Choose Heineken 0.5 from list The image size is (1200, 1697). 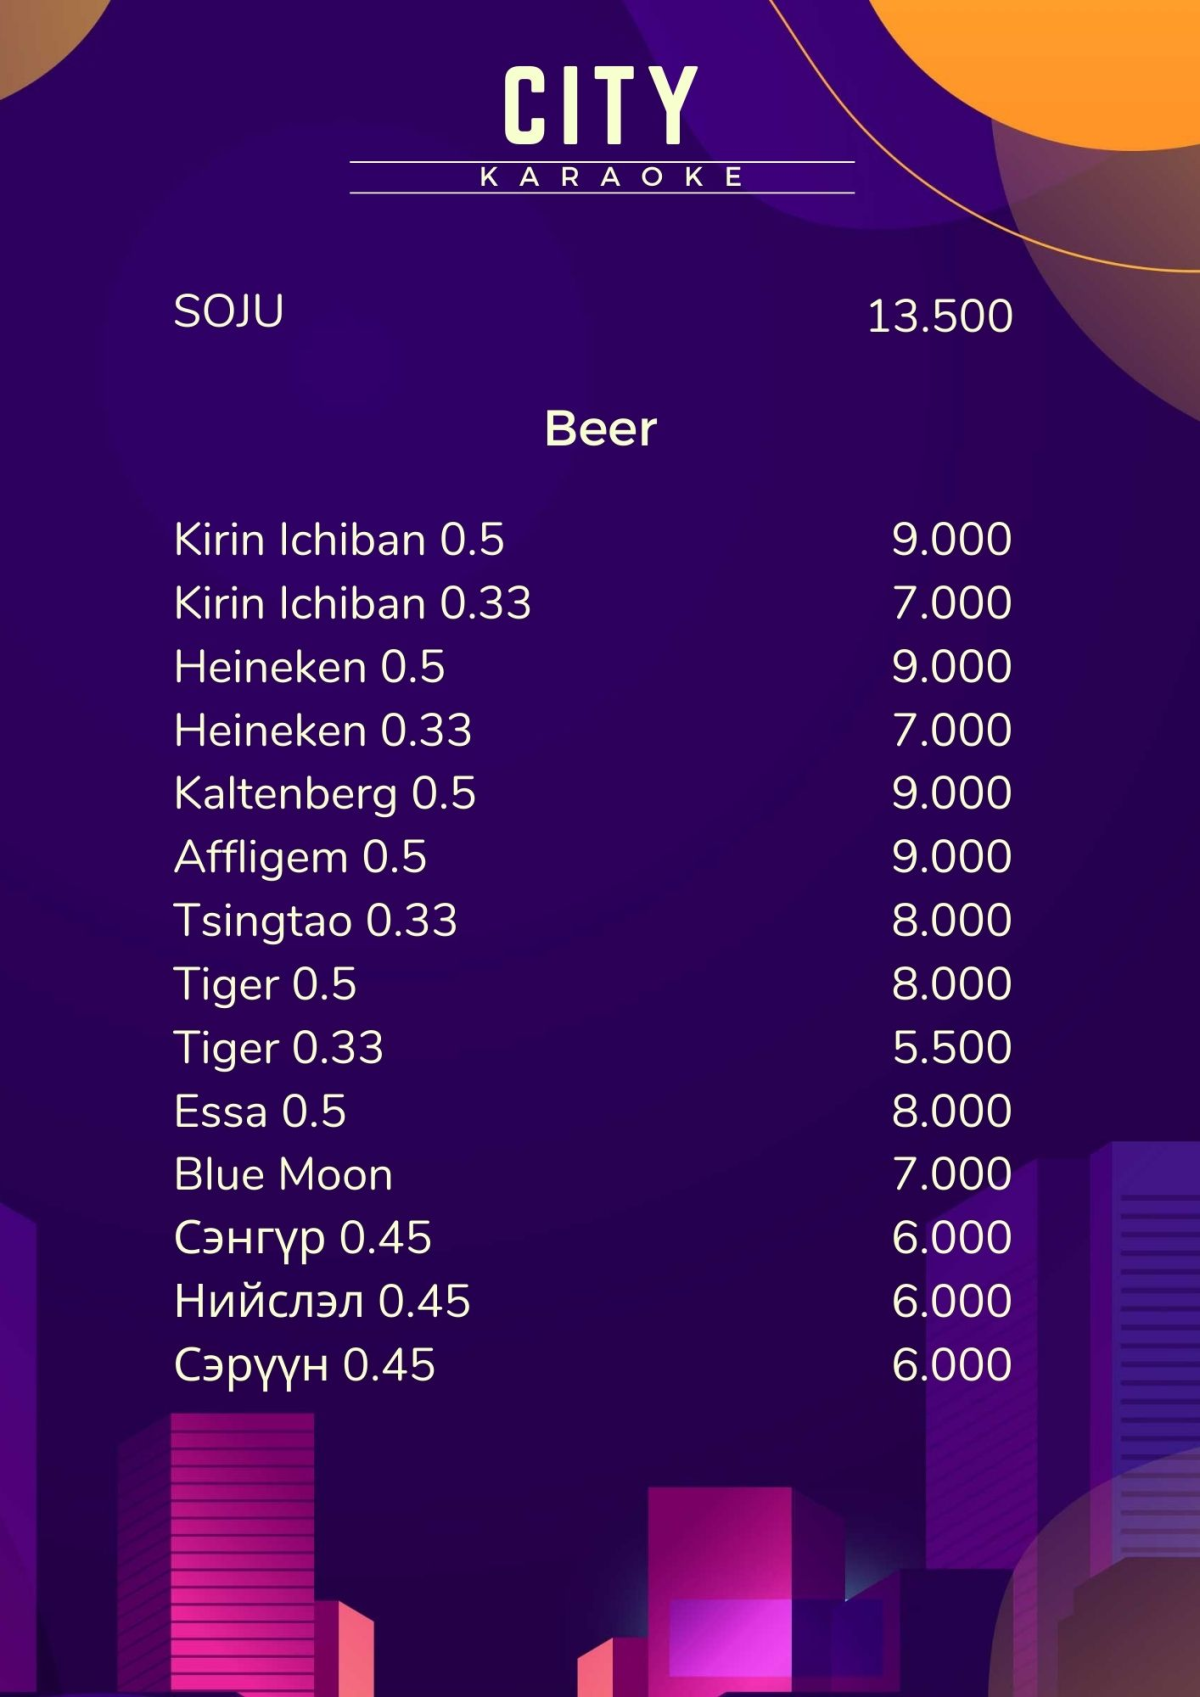(309, 667)
